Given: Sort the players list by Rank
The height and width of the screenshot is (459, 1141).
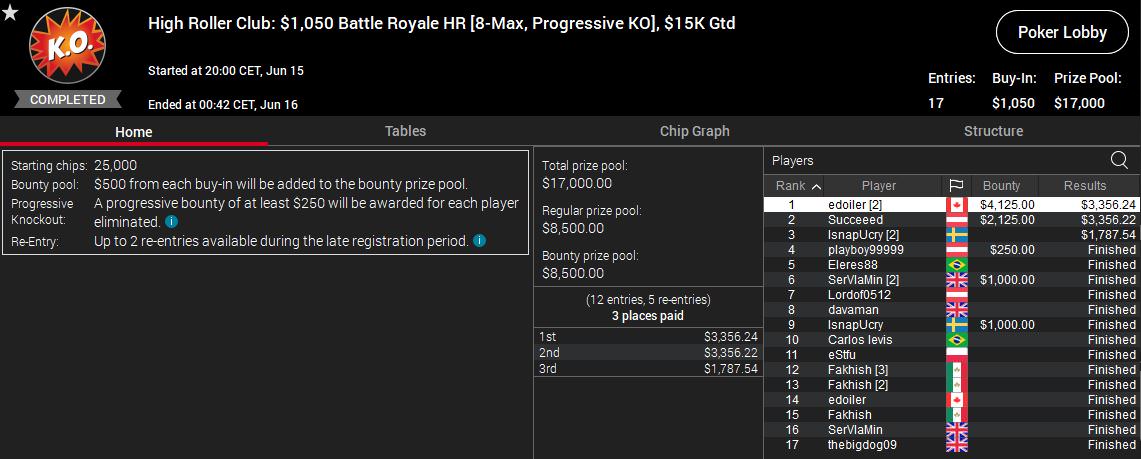Looking at the screenshot, I should tap(798, 185).
